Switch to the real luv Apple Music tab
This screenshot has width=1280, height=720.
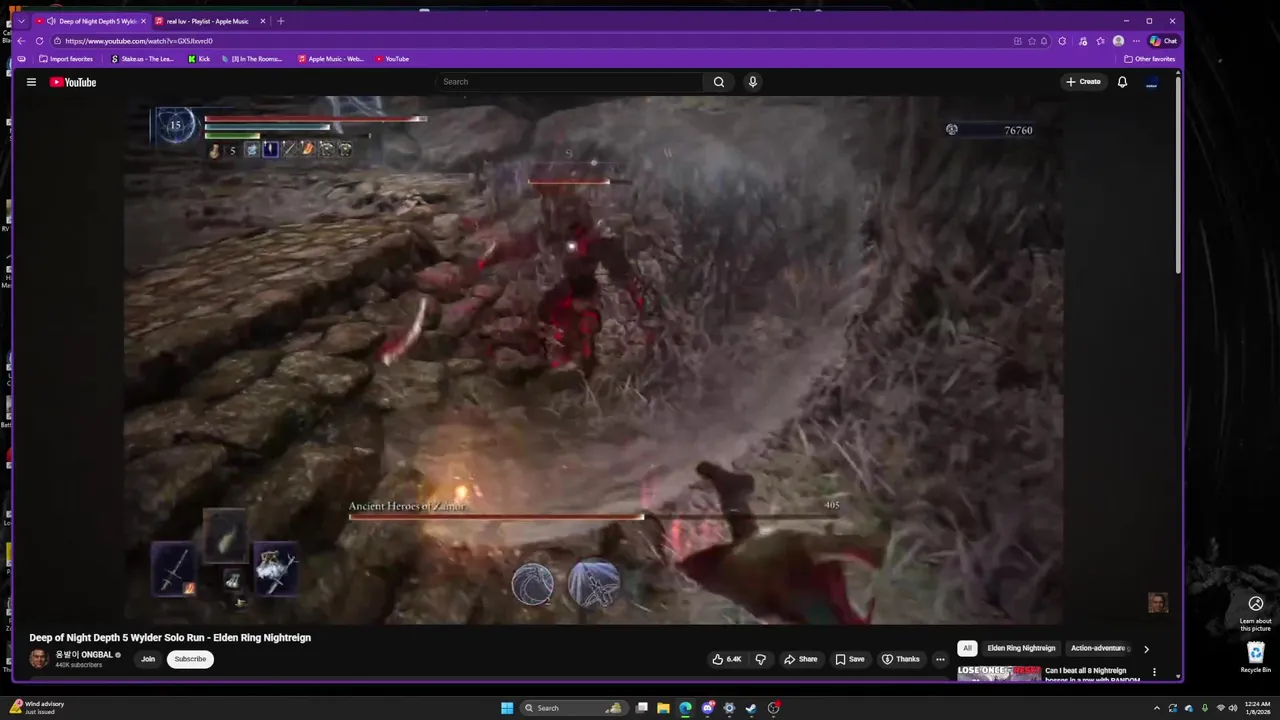click(x=209, y=21)
